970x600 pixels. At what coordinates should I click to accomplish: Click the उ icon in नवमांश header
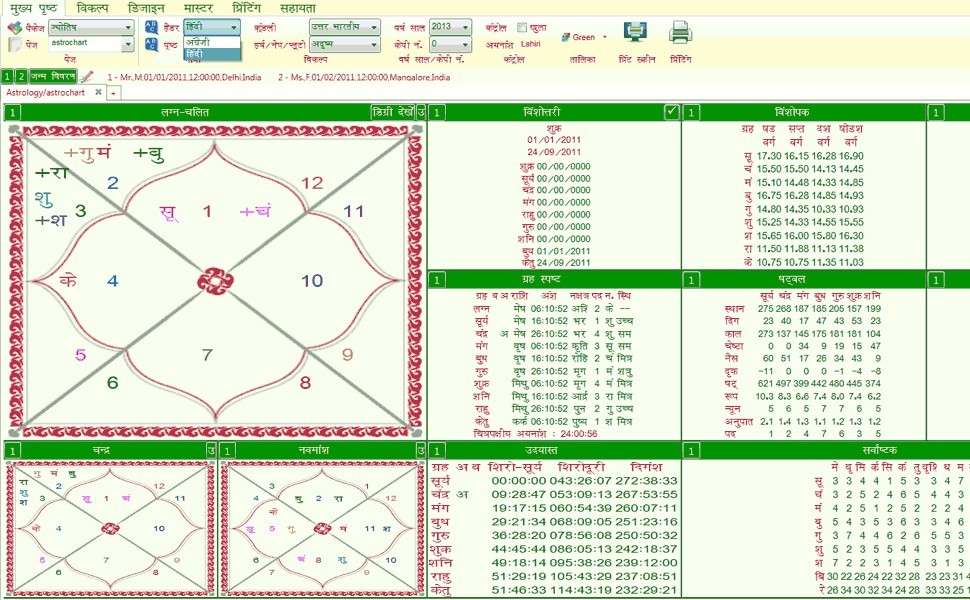421,450
